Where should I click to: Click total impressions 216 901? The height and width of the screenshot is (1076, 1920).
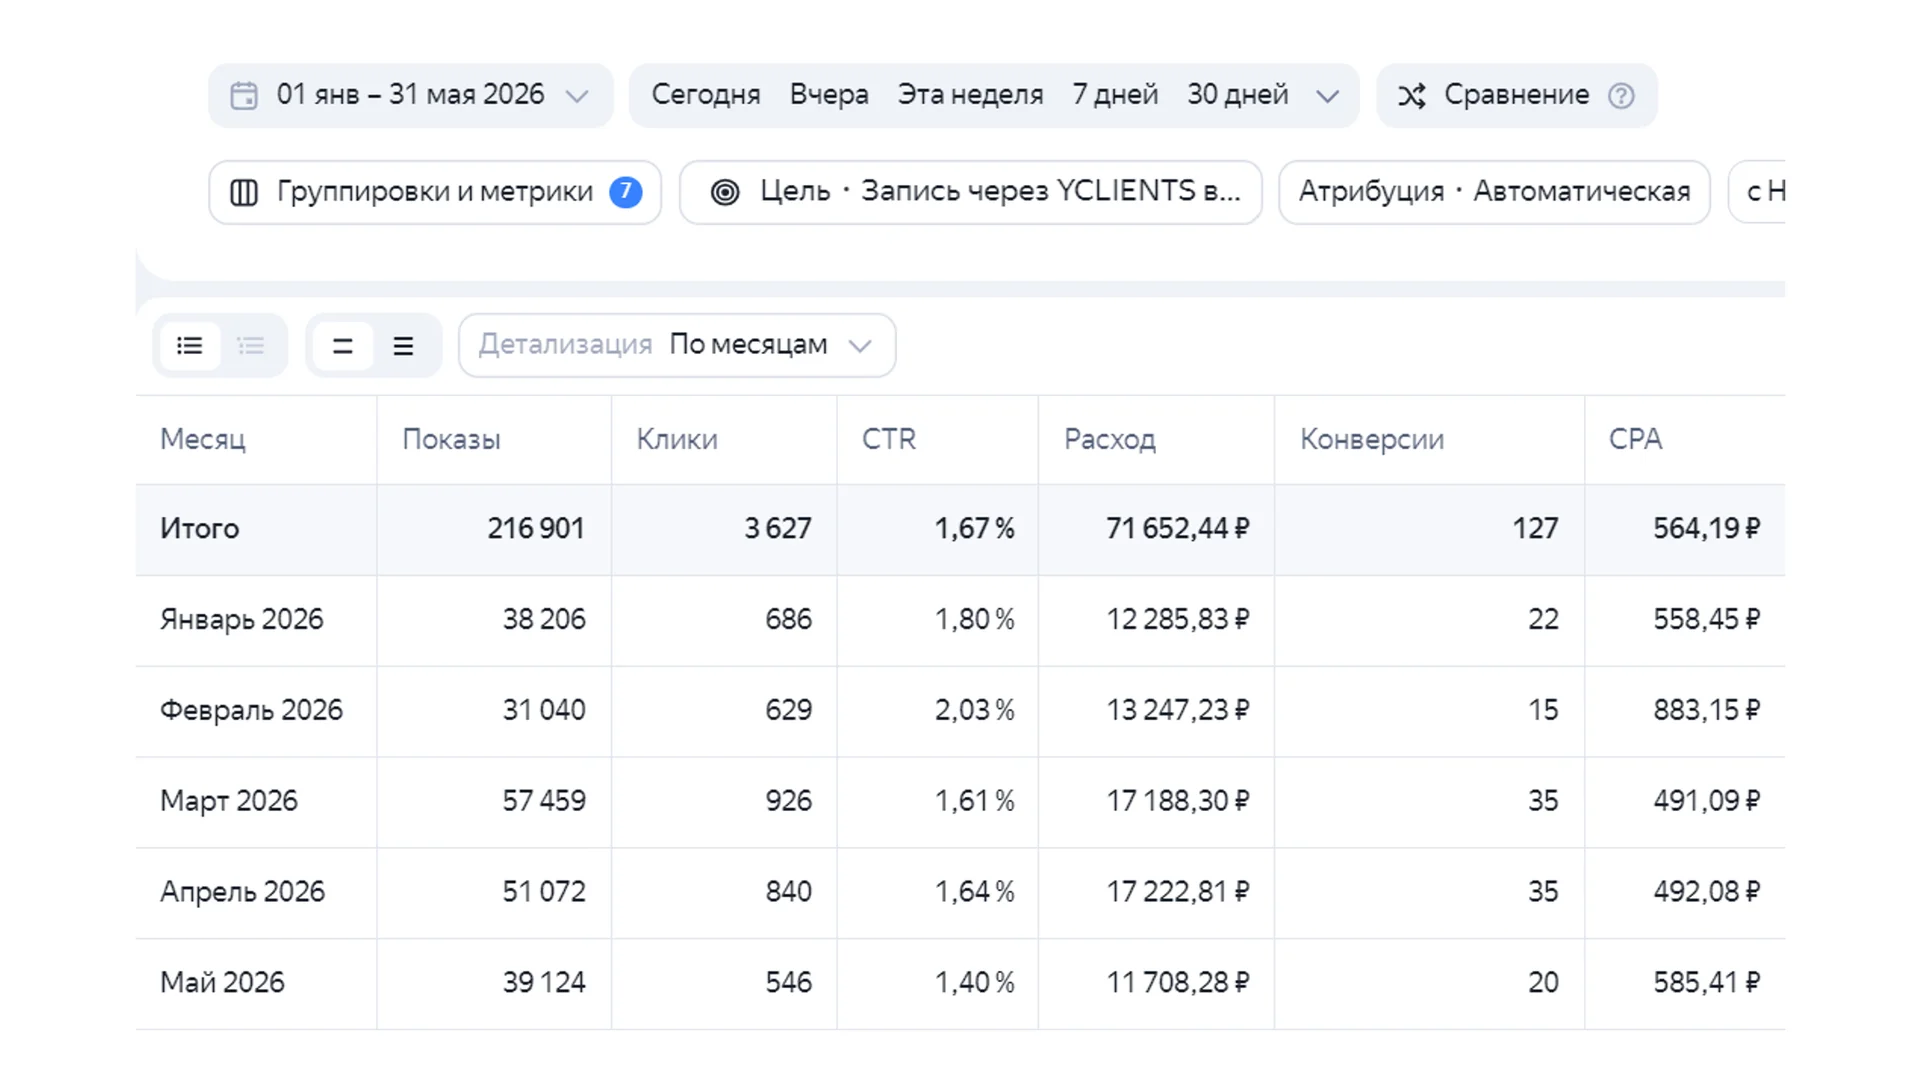tap(536, 529)
